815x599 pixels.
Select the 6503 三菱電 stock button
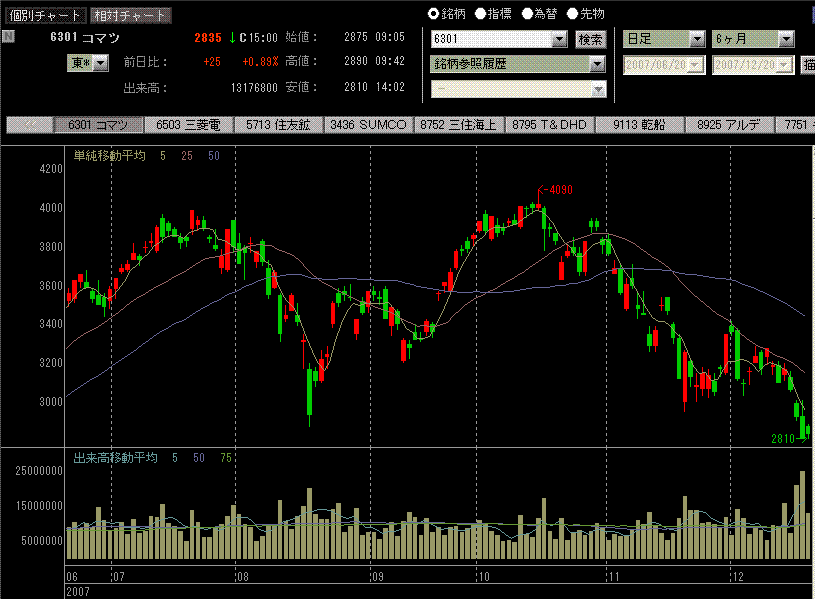pyautogui.click(x=188, y=125)
